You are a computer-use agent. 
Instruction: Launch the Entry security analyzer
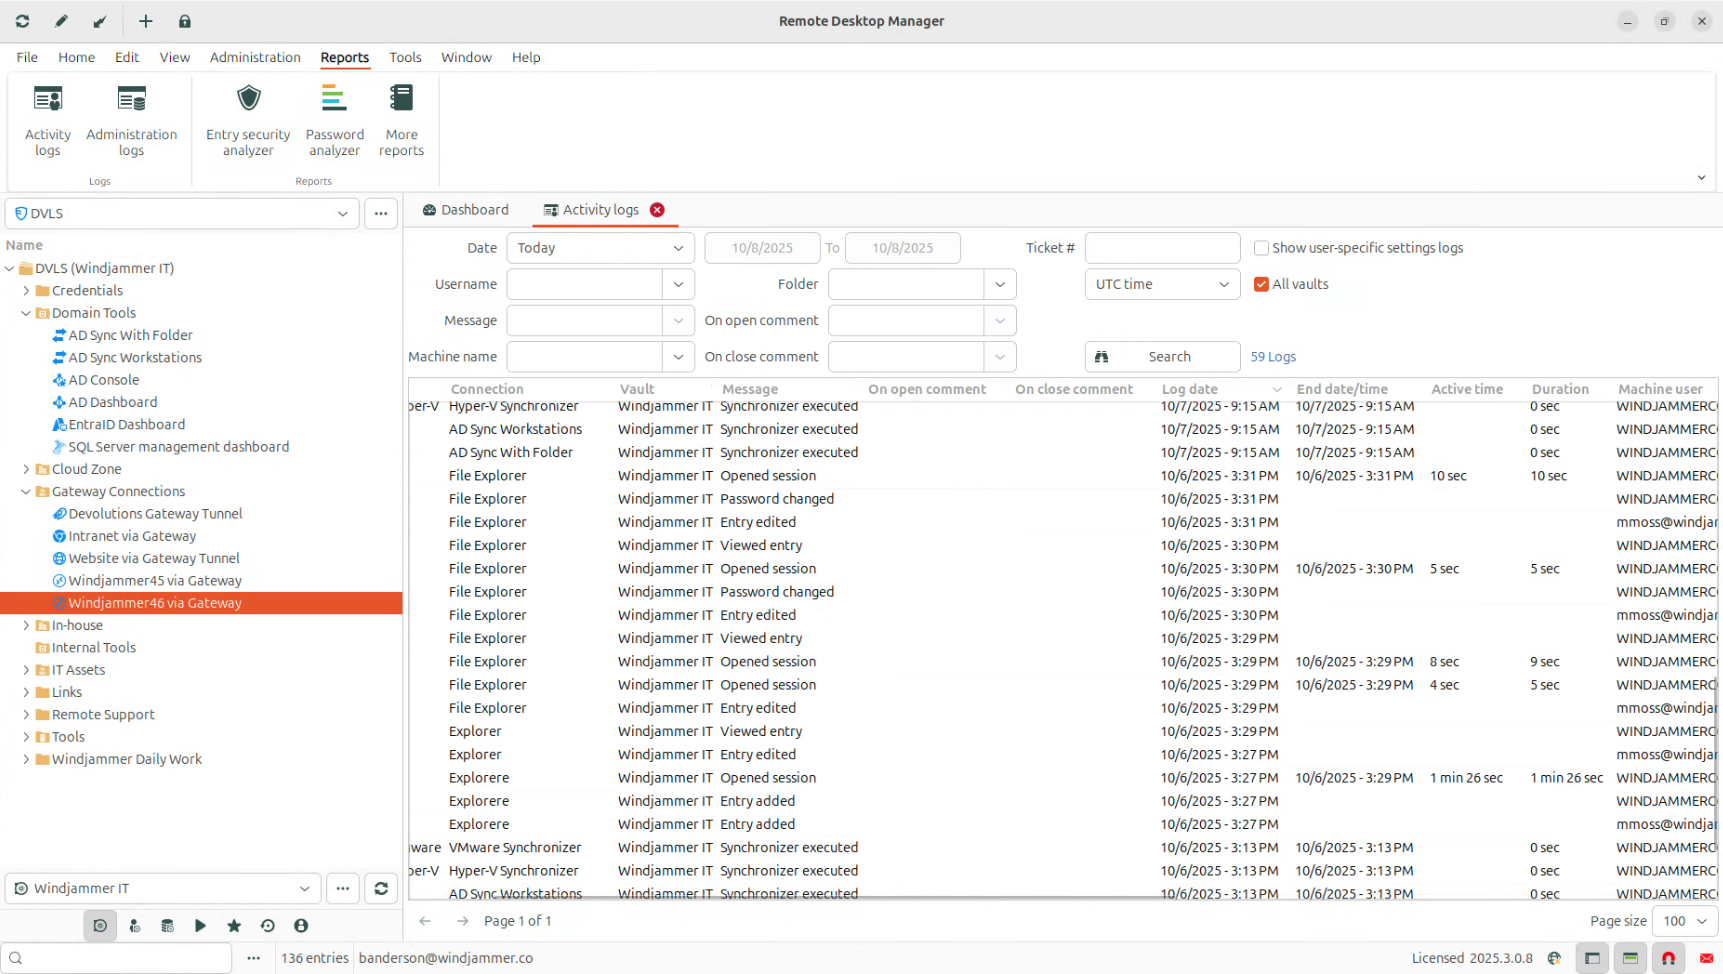pos(248,121)
